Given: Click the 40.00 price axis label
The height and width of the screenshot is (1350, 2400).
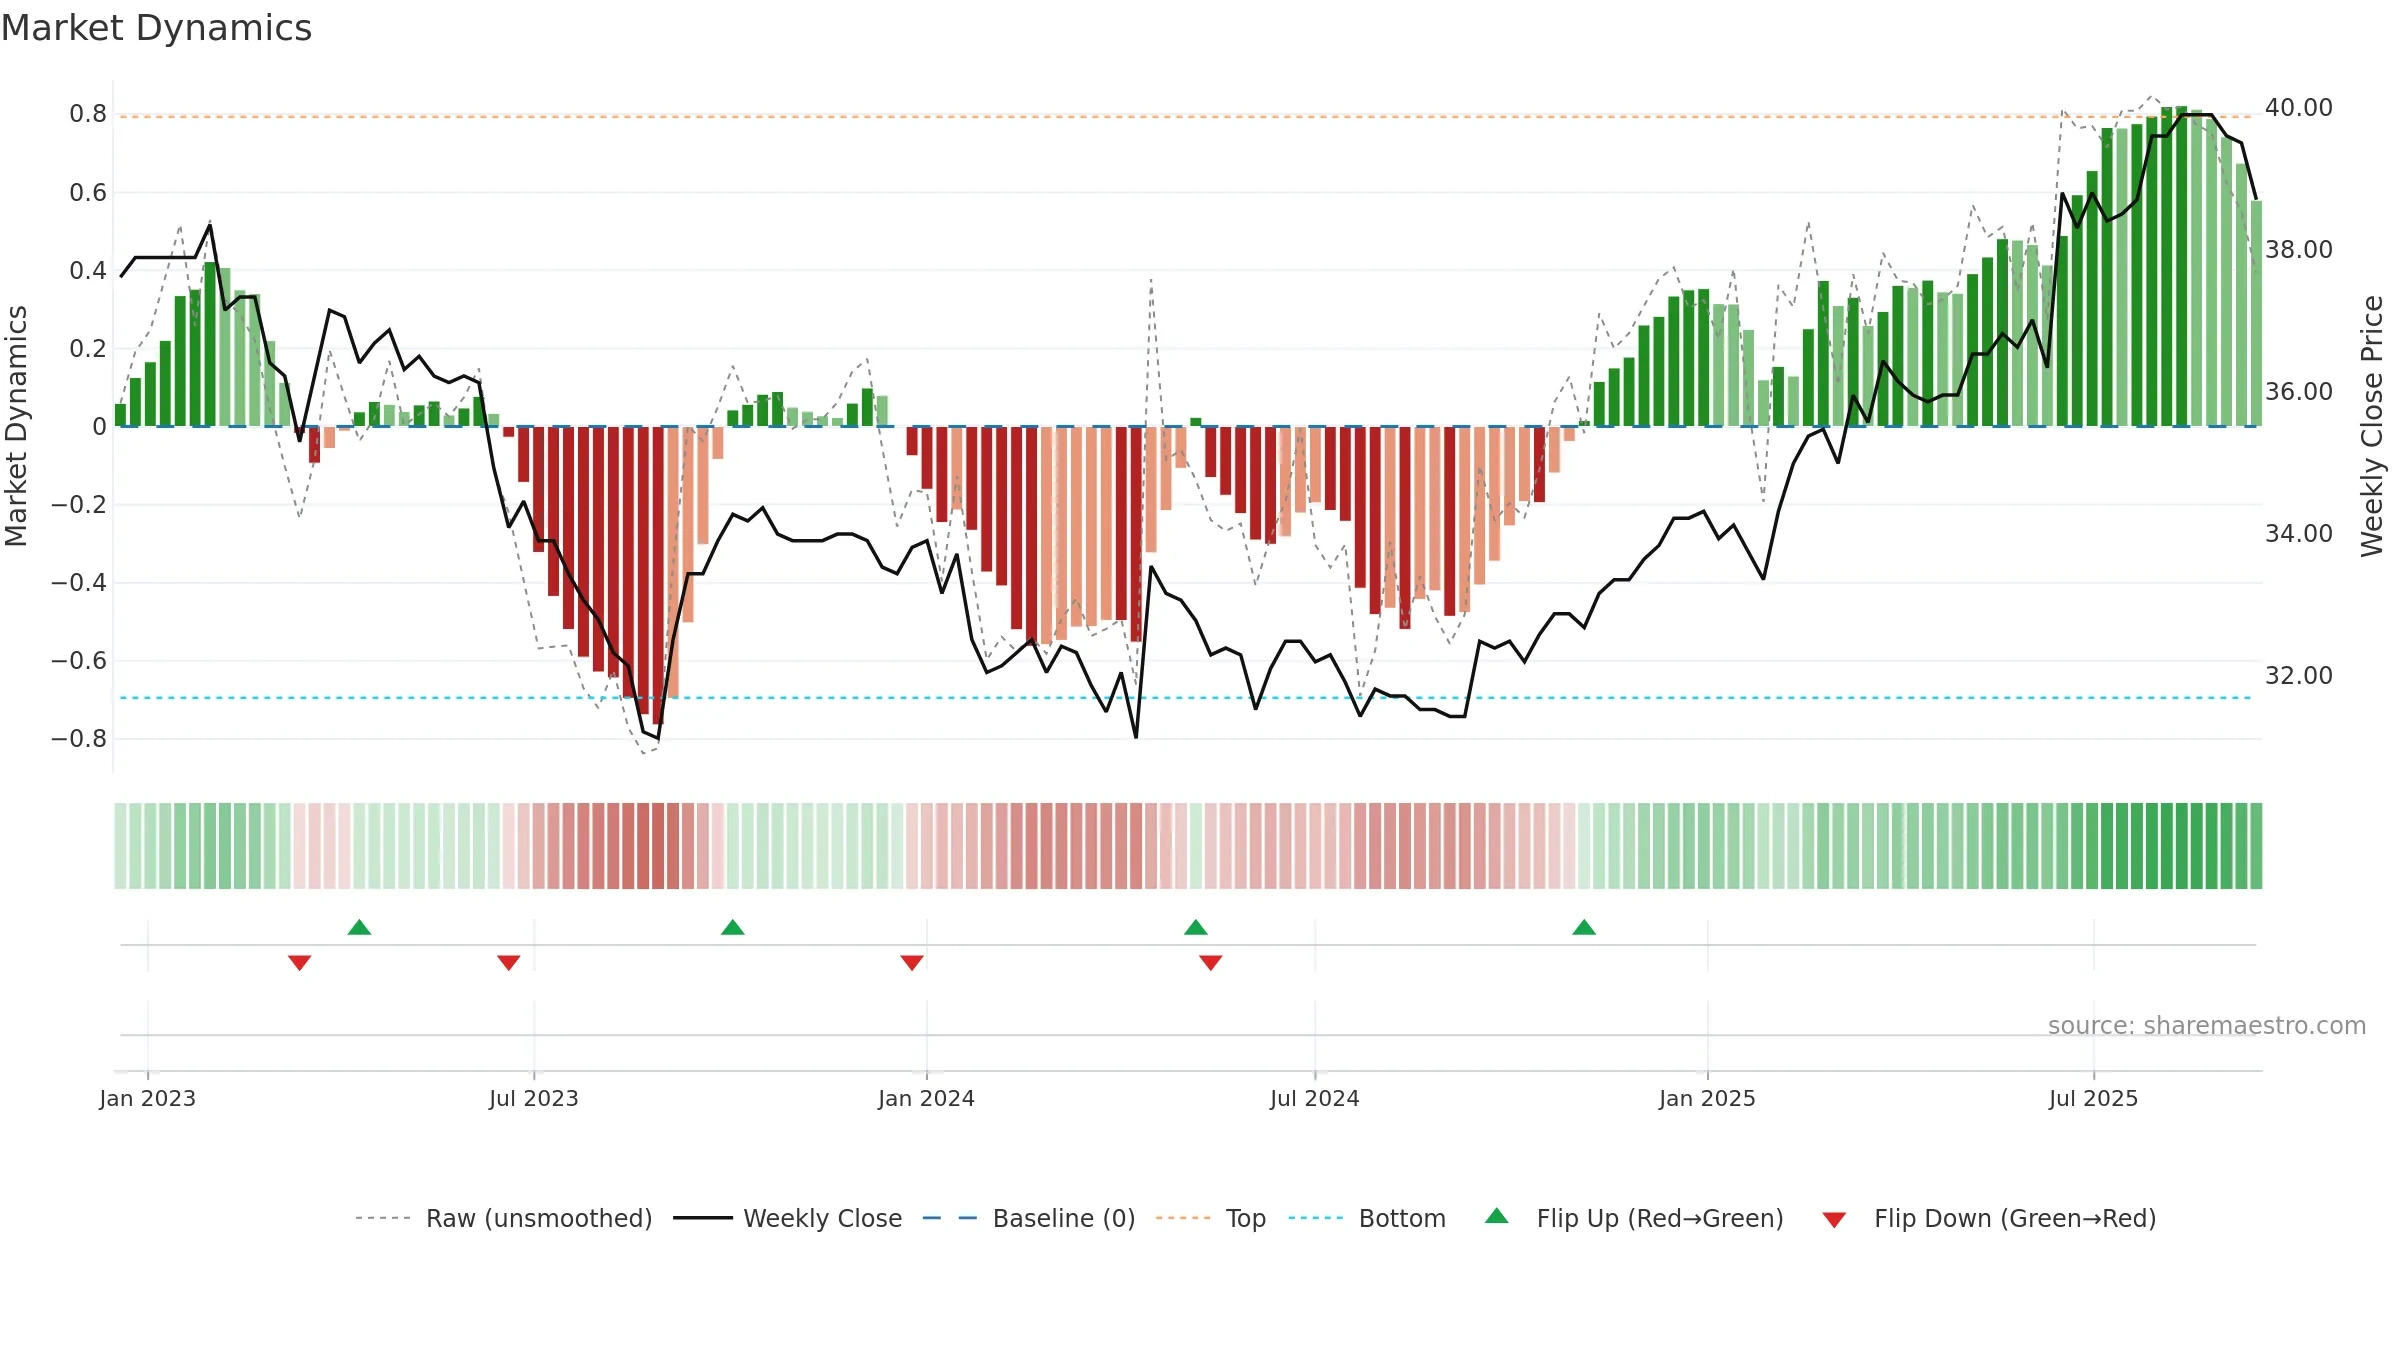Looking at the screenshot, I should (x=2299, y=107).
